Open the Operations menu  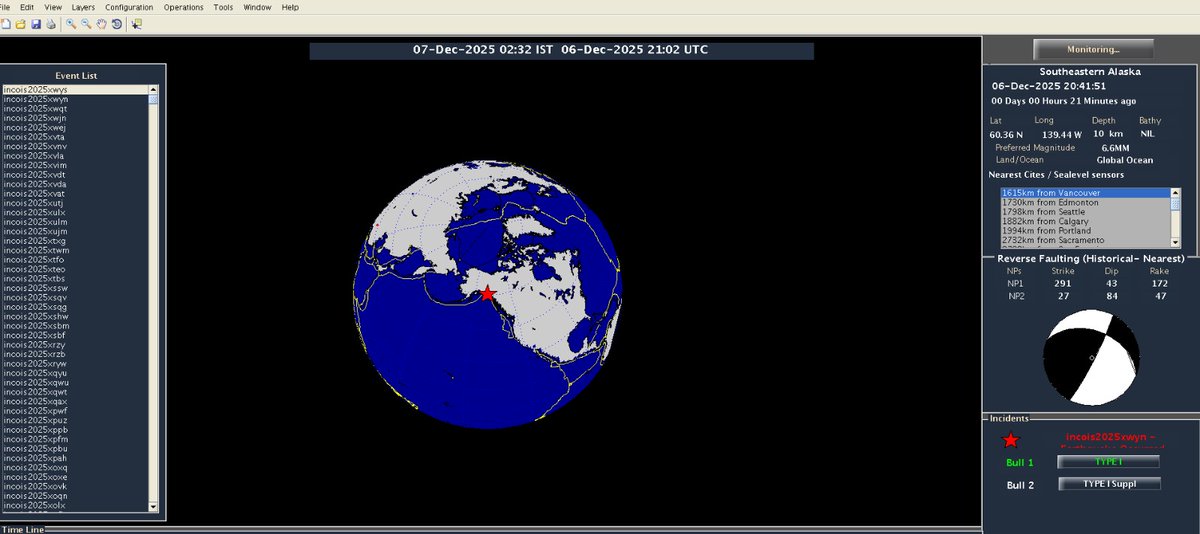point(183,7)
